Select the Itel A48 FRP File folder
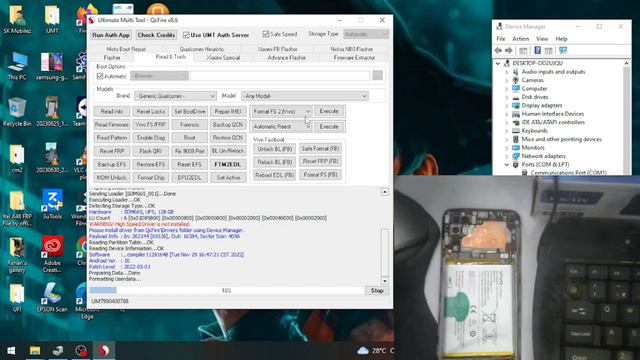640x360 pixels. pos(17,208)
